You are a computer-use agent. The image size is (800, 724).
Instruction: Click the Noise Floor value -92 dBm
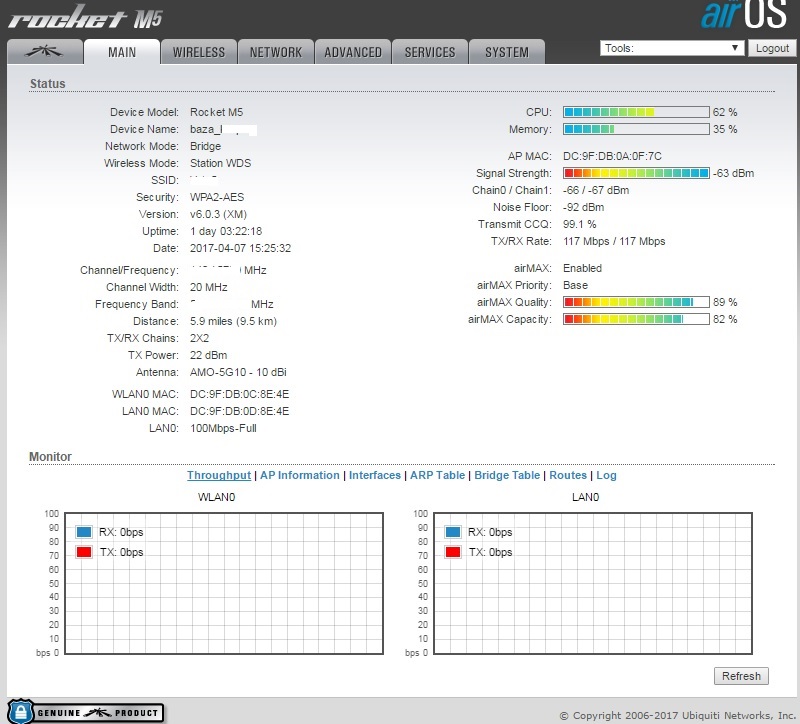(x=584, y=207)
